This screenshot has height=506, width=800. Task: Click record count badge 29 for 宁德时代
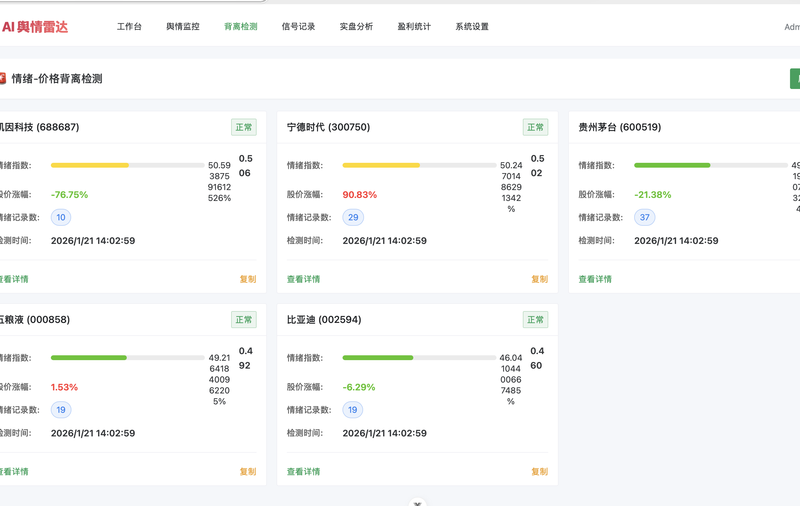pos(353,217)
